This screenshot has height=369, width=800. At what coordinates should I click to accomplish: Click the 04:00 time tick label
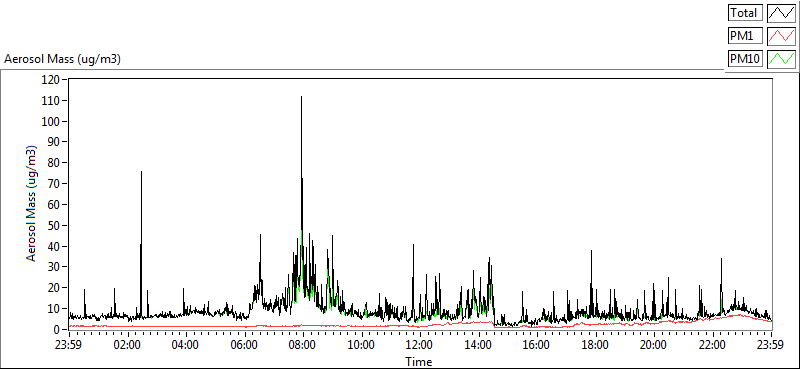(x=186, y=344)
